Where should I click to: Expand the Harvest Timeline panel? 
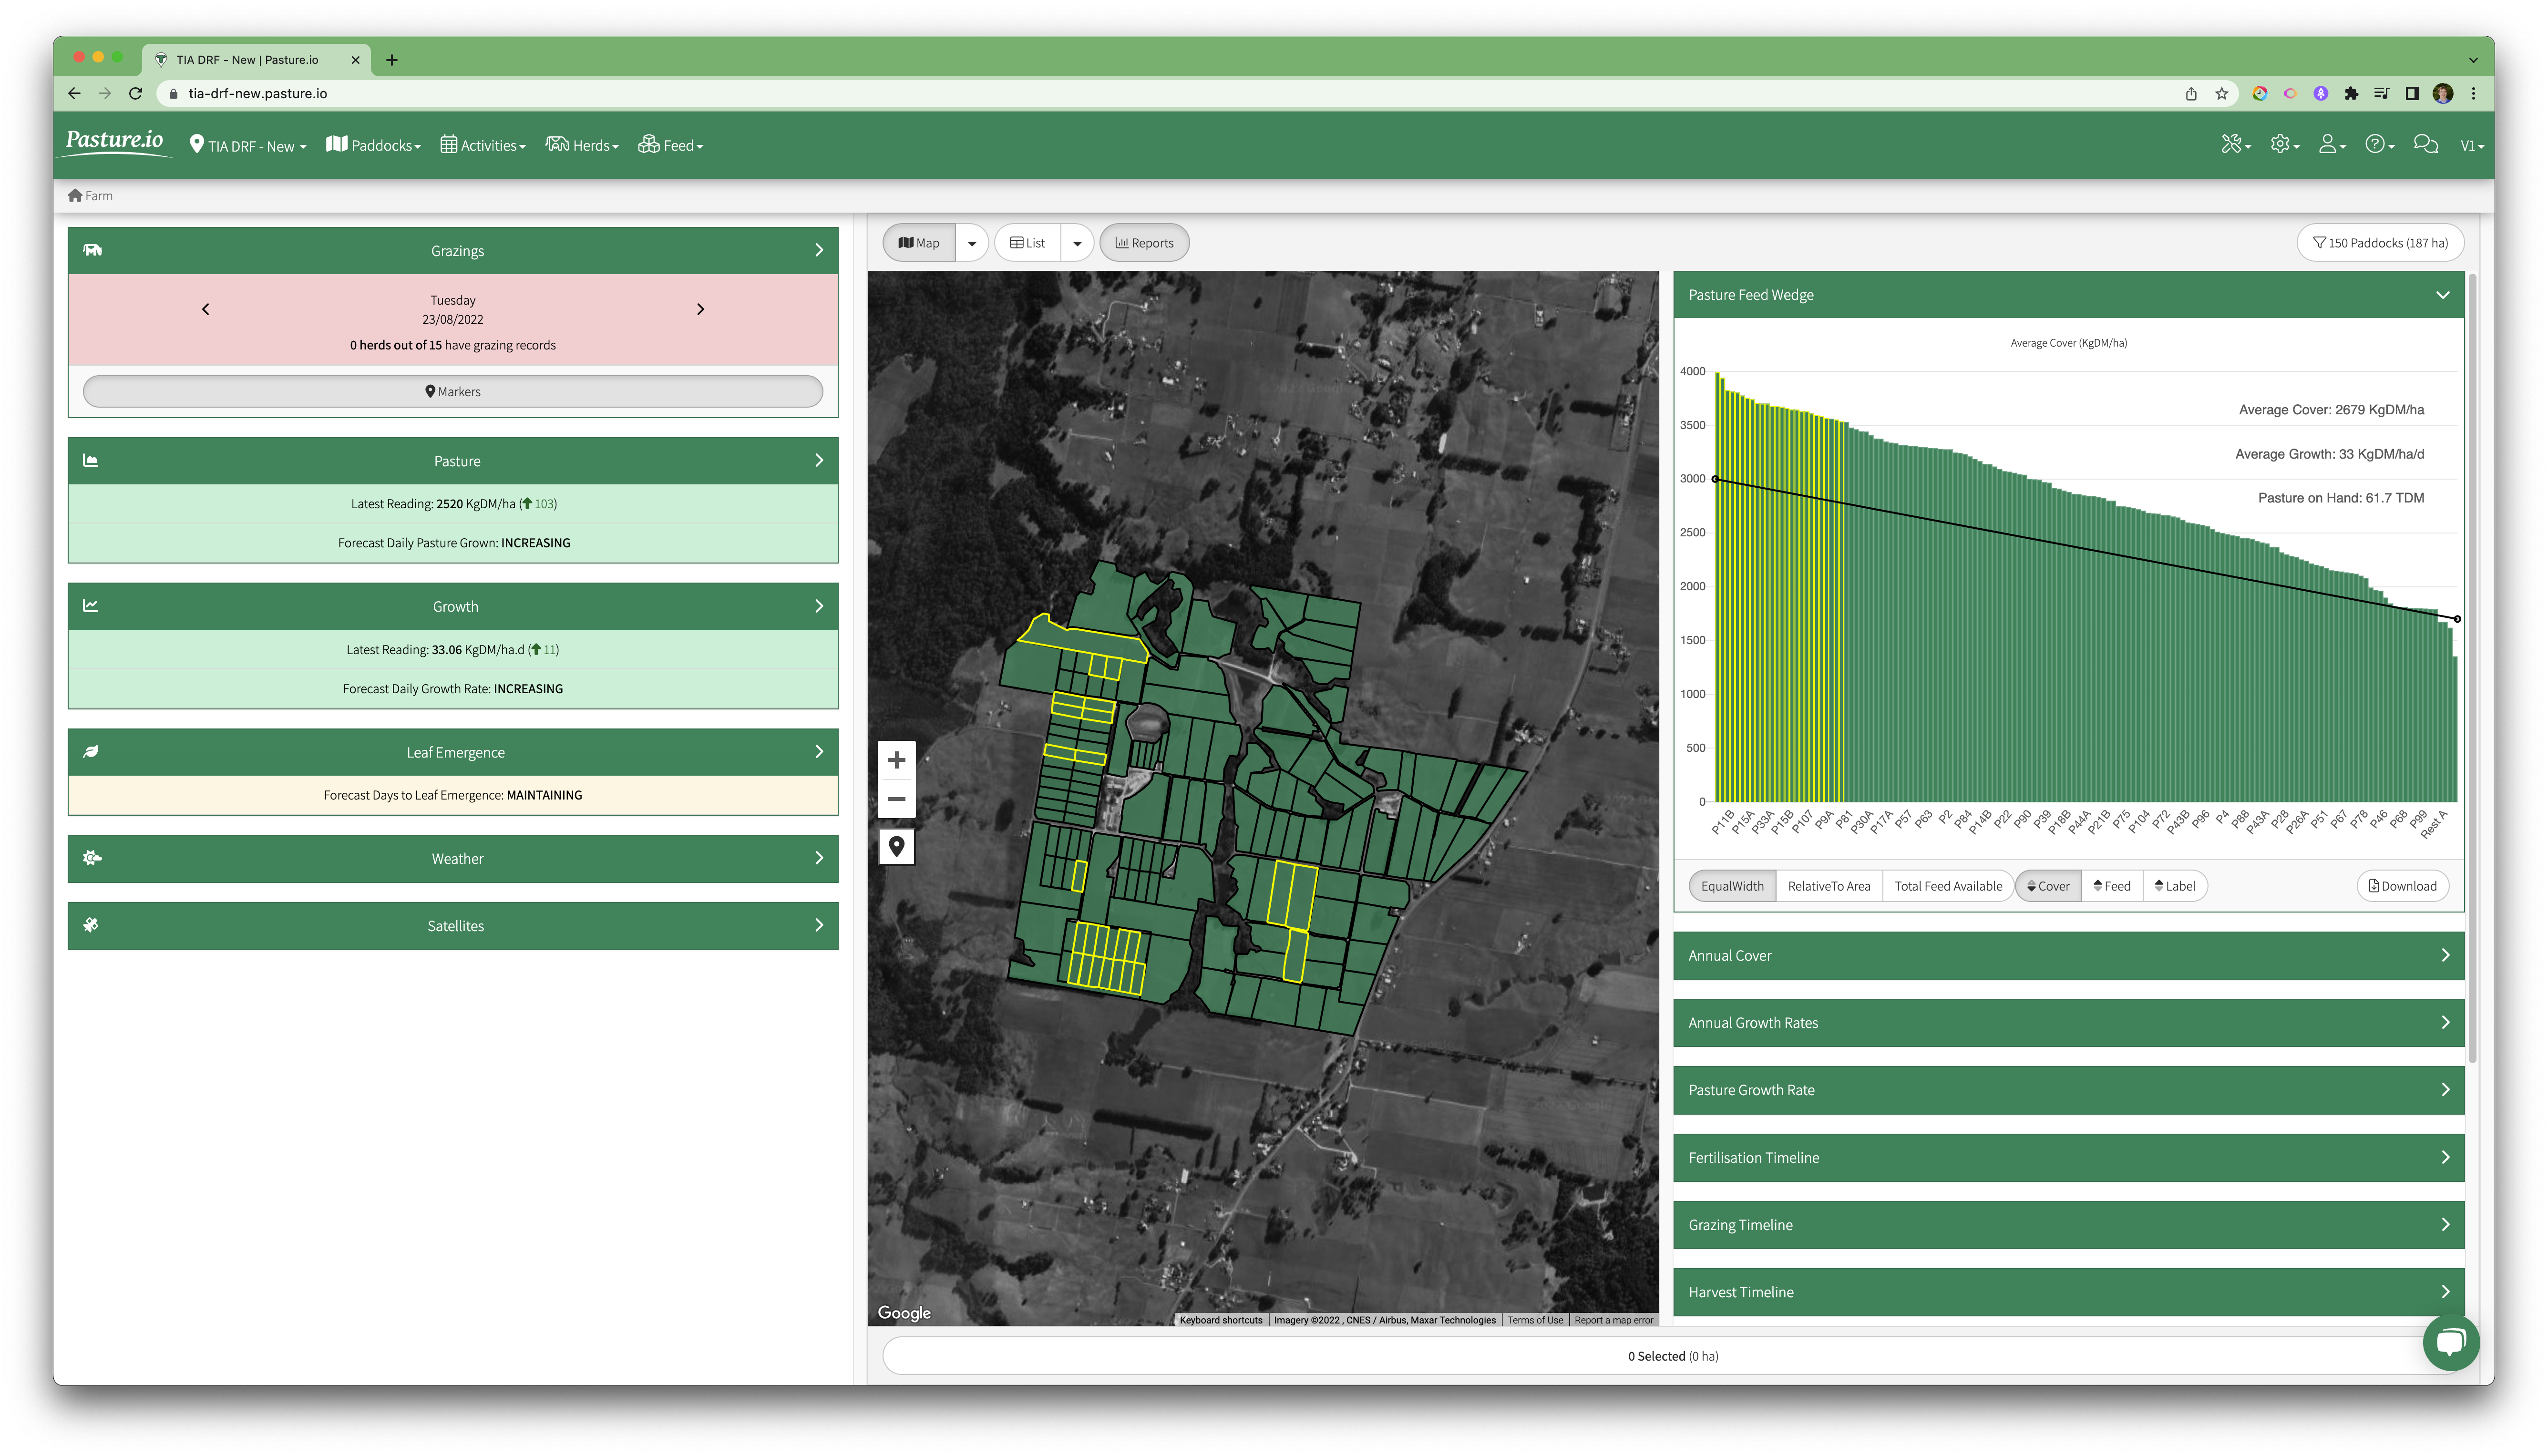tap(2068, 1292)
